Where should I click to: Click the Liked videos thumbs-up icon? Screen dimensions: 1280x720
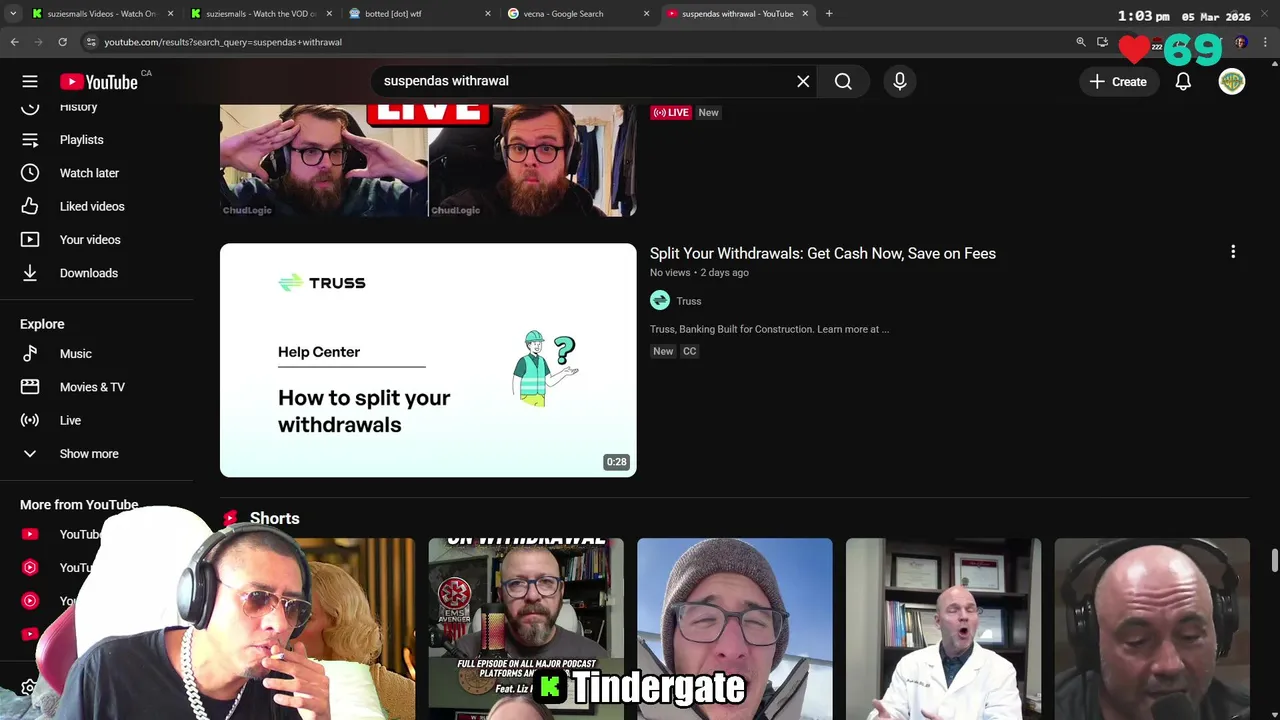(30, 206)
